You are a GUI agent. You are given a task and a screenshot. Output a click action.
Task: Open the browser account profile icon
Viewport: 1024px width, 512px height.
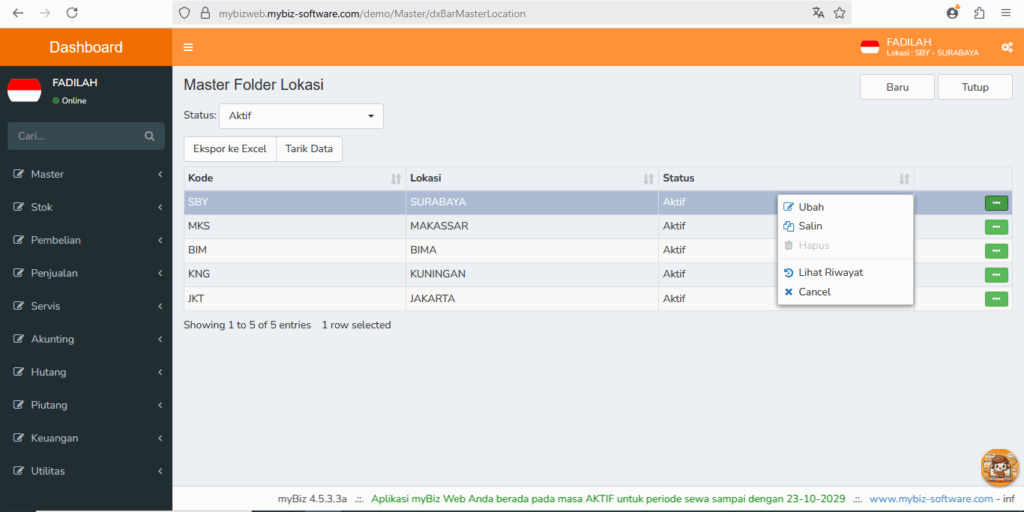pos(953,12)
